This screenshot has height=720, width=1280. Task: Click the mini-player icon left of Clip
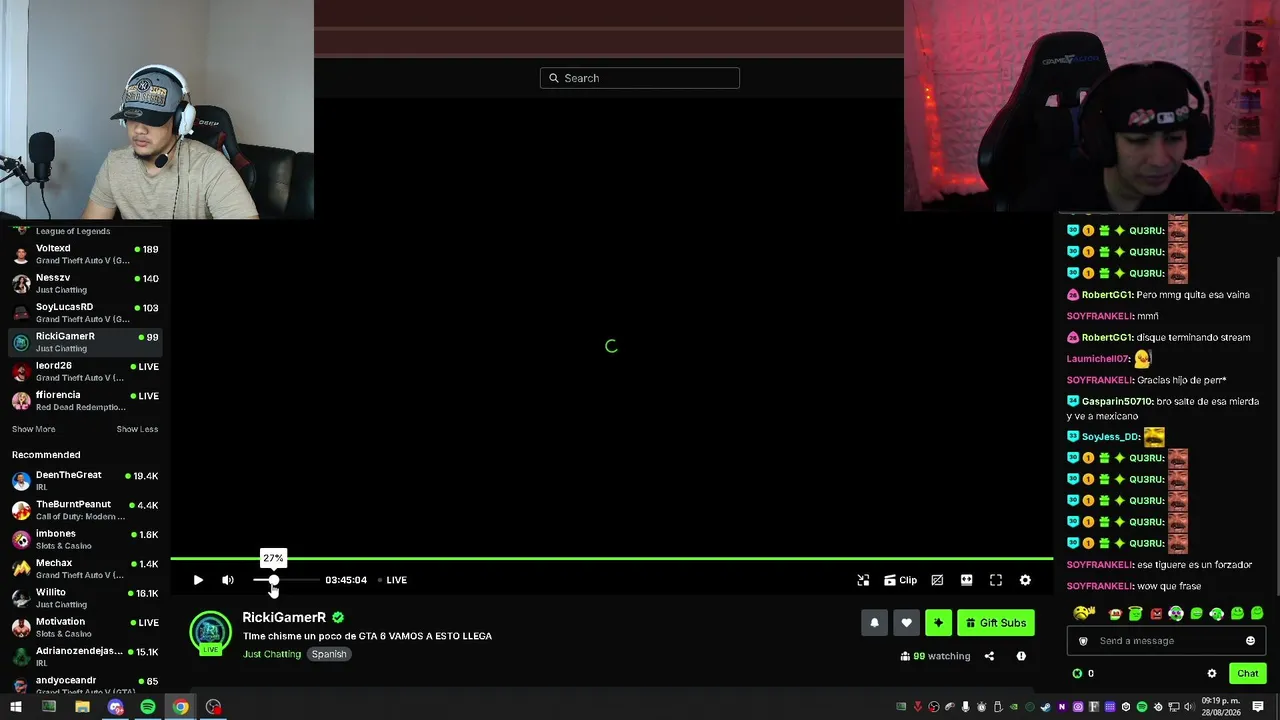pyautogui.click(x=863, y=580)
